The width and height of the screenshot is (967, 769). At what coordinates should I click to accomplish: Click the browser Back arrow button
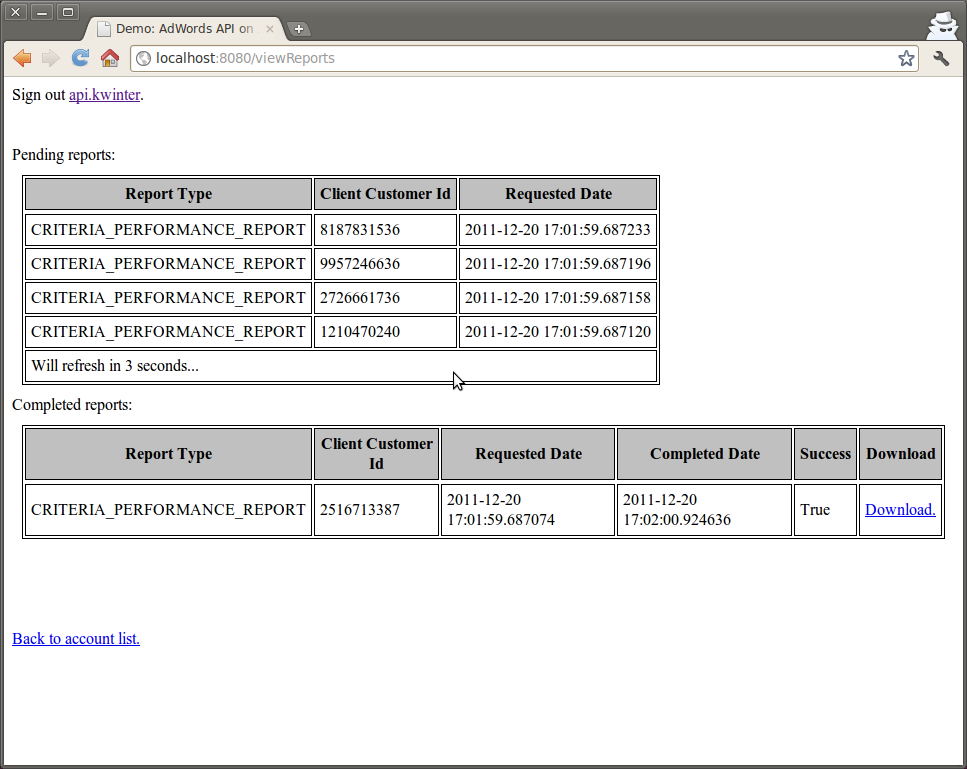click(x=22, y=58)
